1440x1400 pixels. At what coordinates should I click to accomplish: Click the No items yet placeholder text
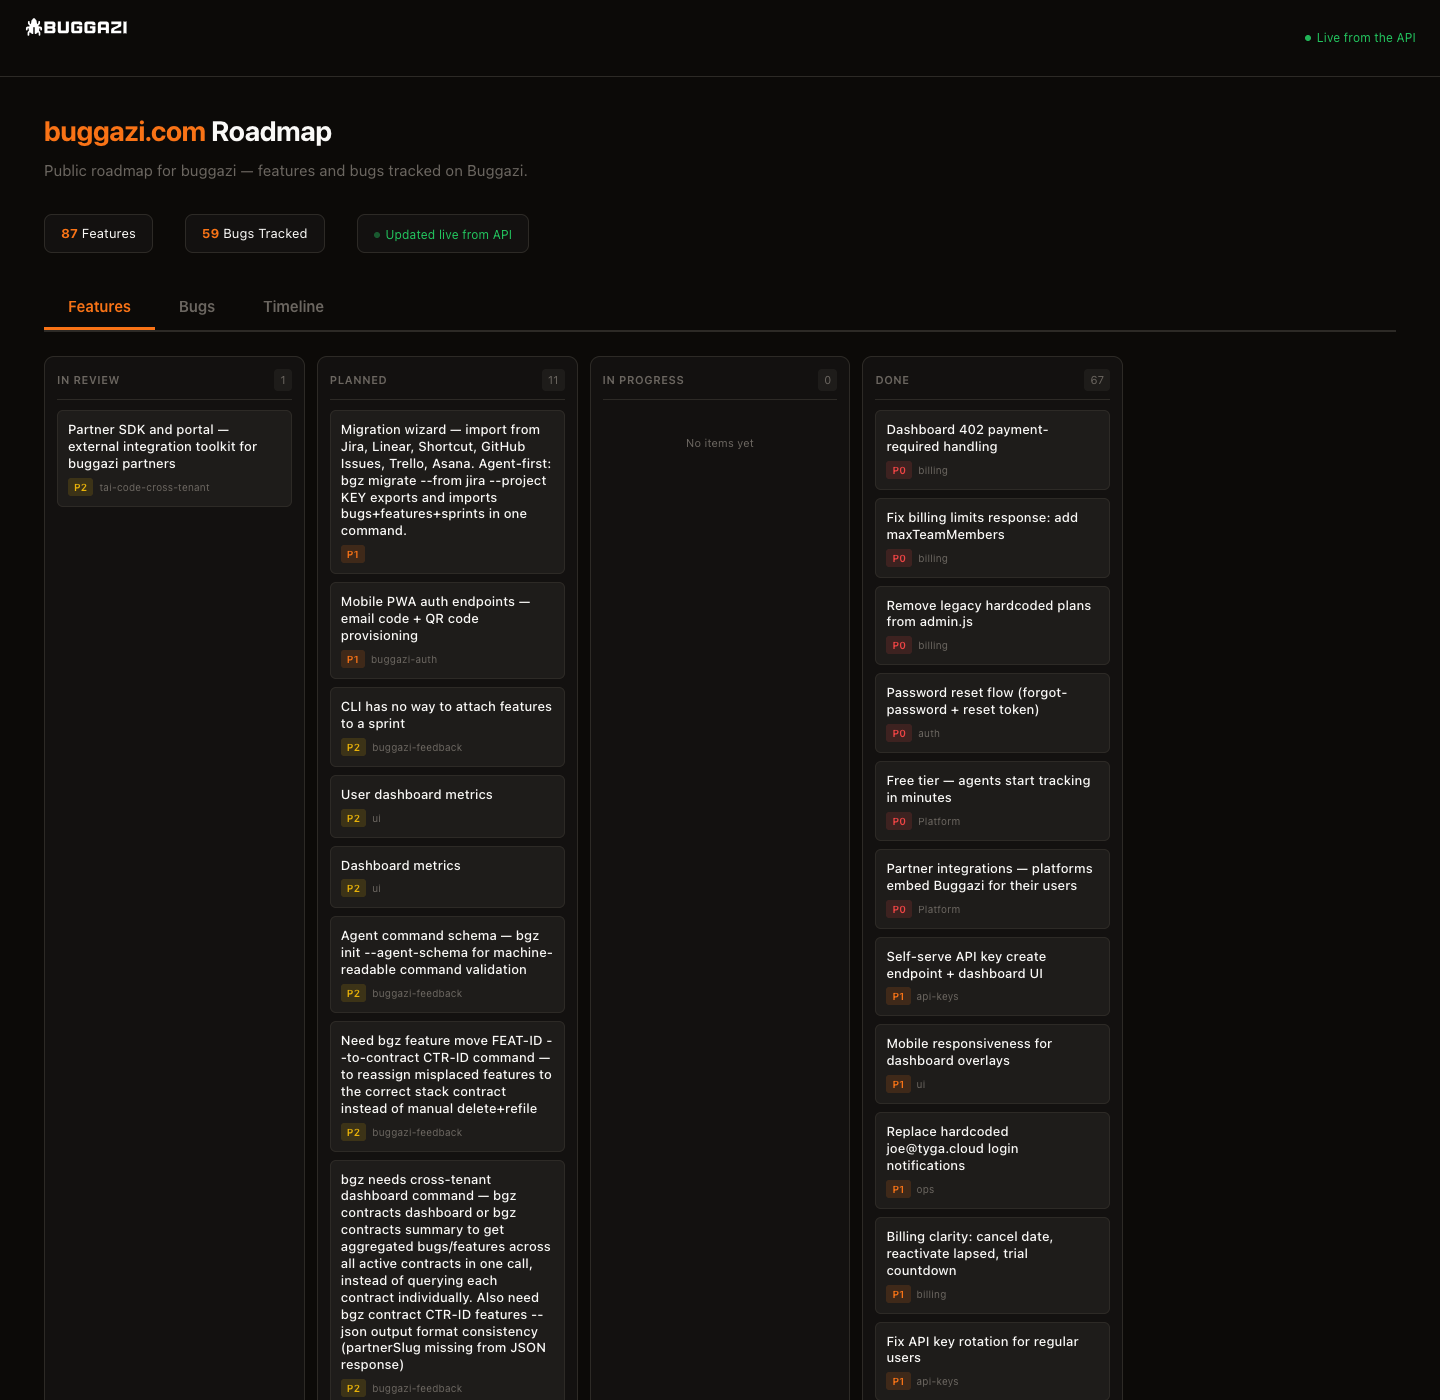click(x=720, y=443)
